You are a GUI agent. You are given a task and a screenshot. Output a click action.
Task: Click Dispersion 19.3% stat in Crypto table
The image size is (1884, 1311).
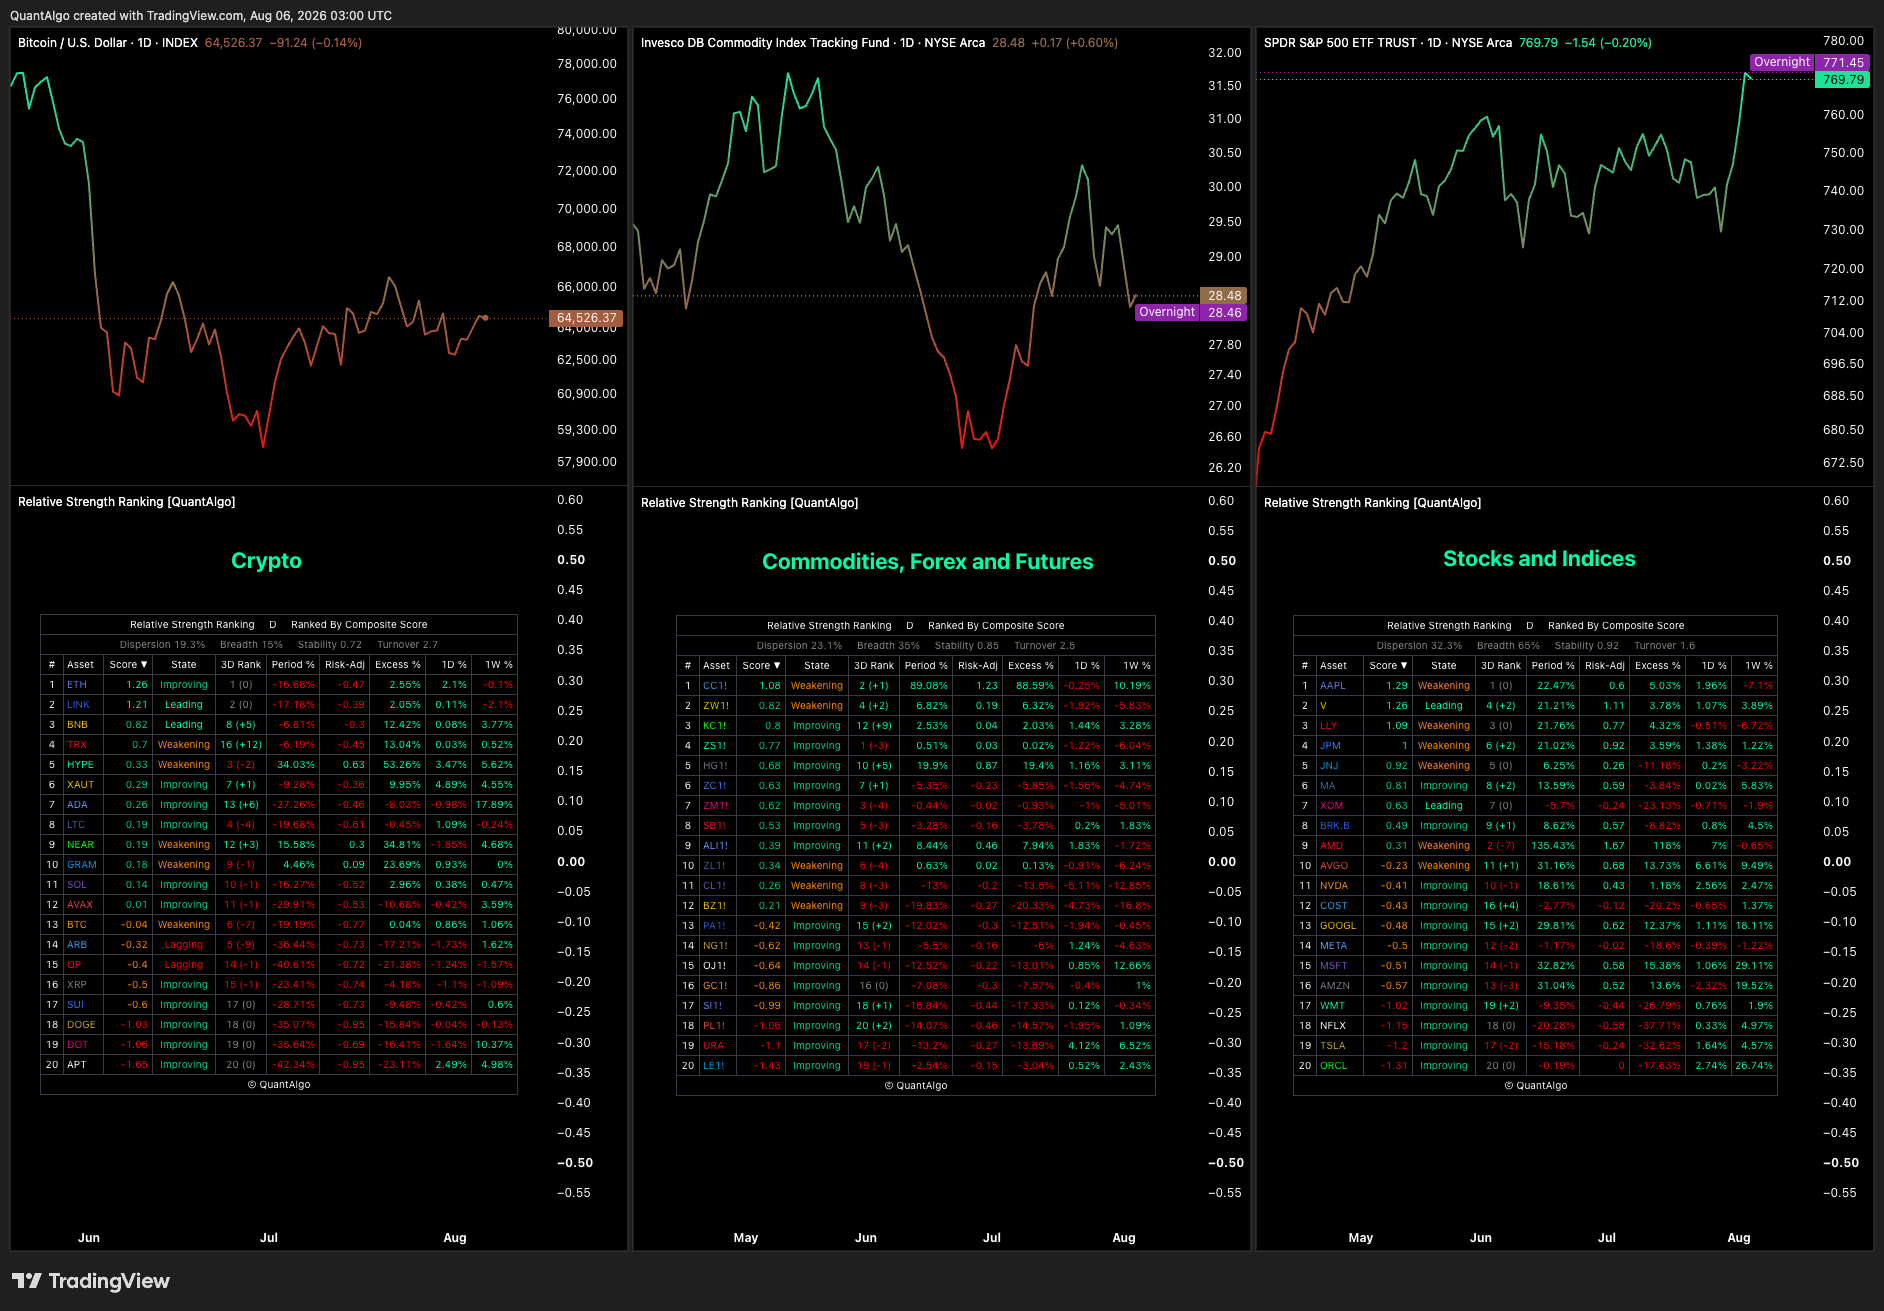(x=162, y=645)
